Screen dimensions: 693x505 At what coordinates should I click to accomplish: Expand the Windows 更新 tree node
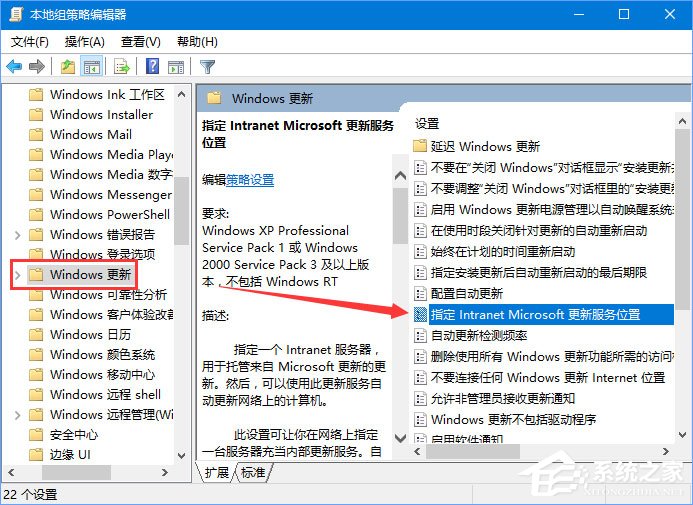tap(17, 275)
